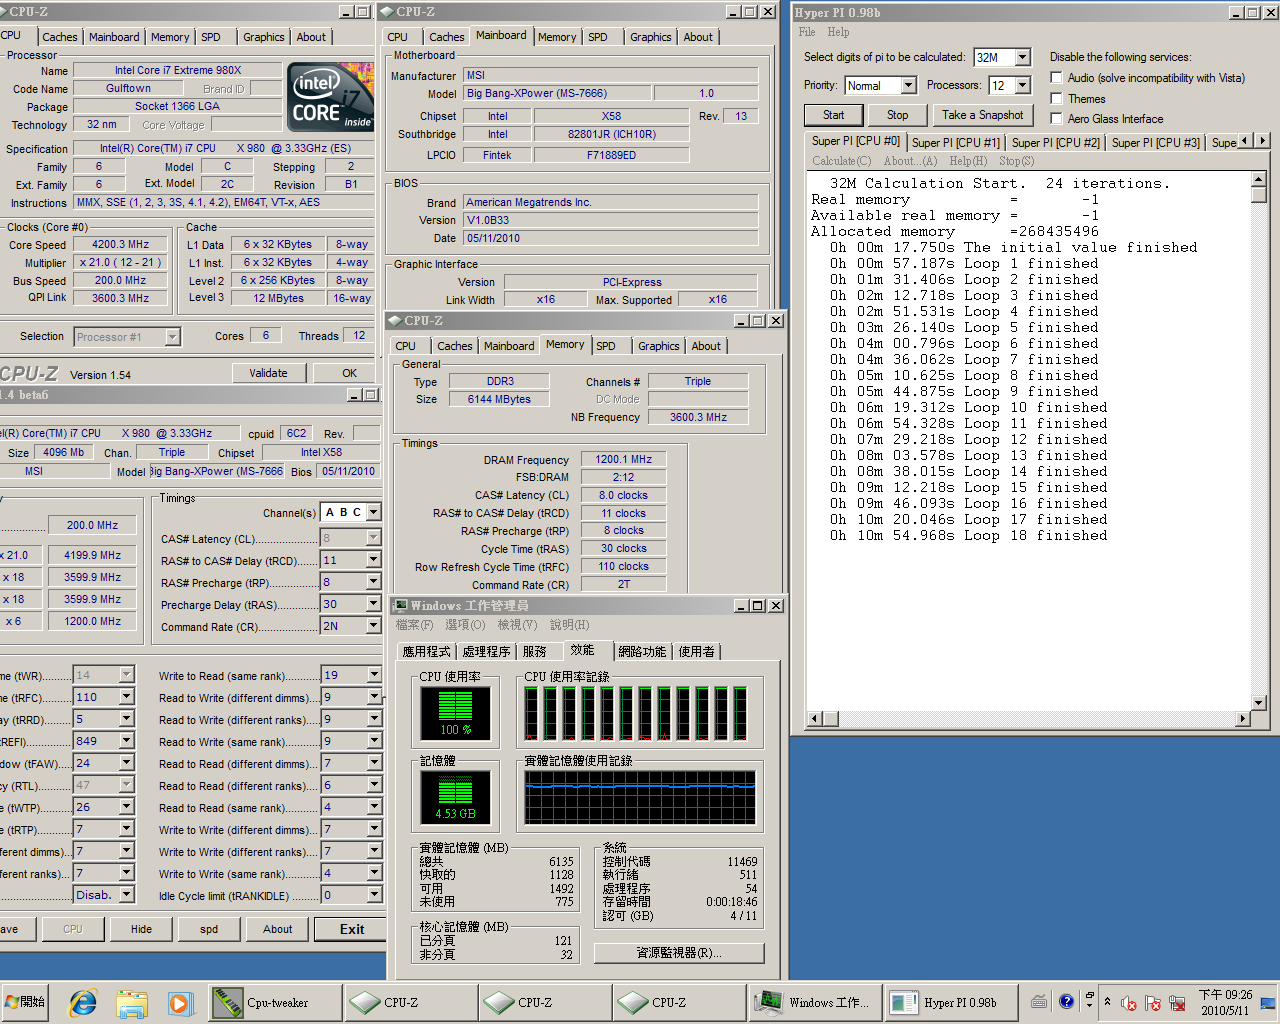Enable the Audio service disable checkbox

1056,77
